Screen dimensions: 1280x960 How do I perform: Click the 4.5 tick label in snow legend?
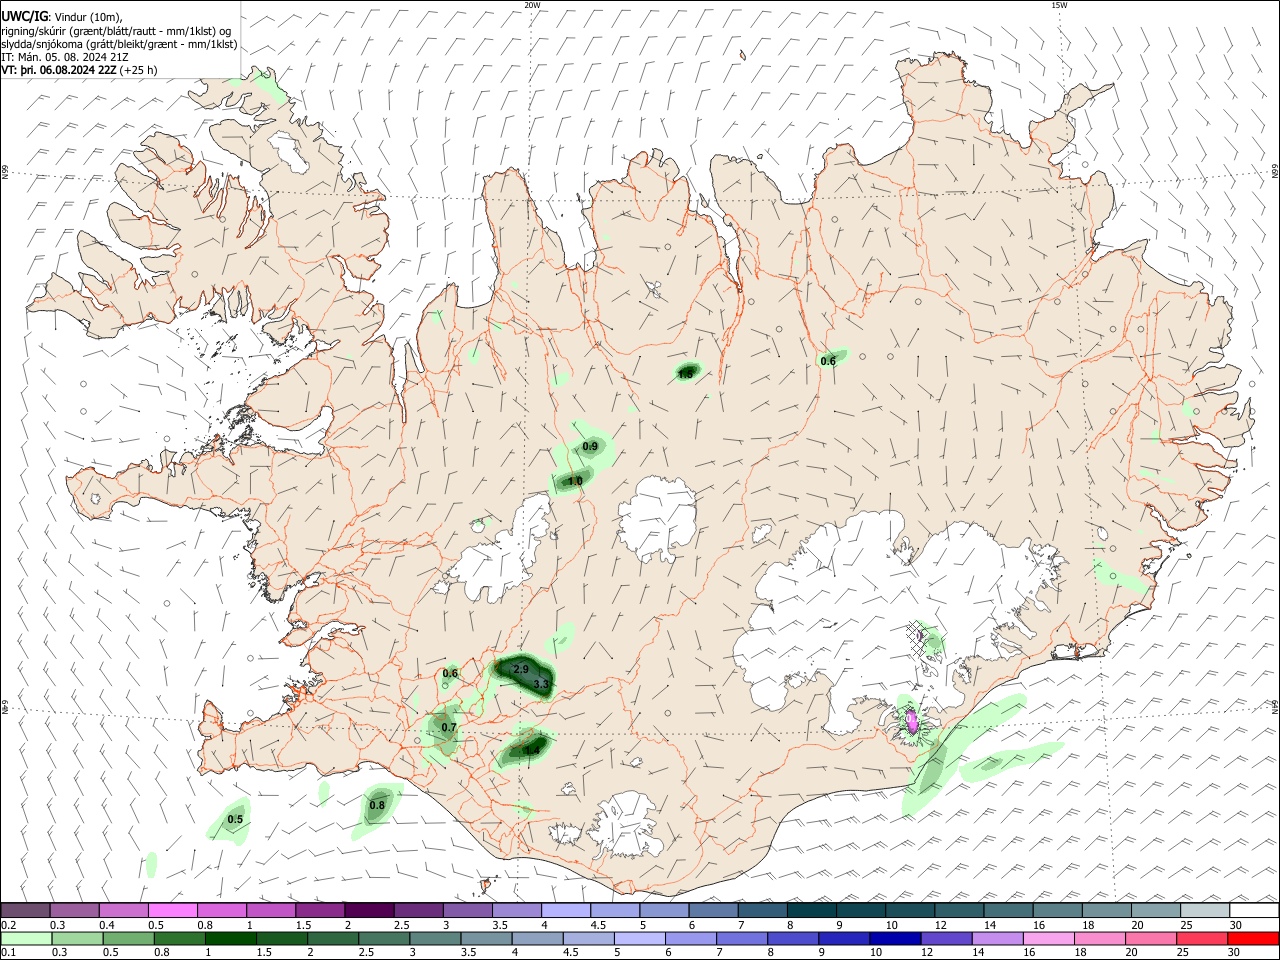coord(598,925)
